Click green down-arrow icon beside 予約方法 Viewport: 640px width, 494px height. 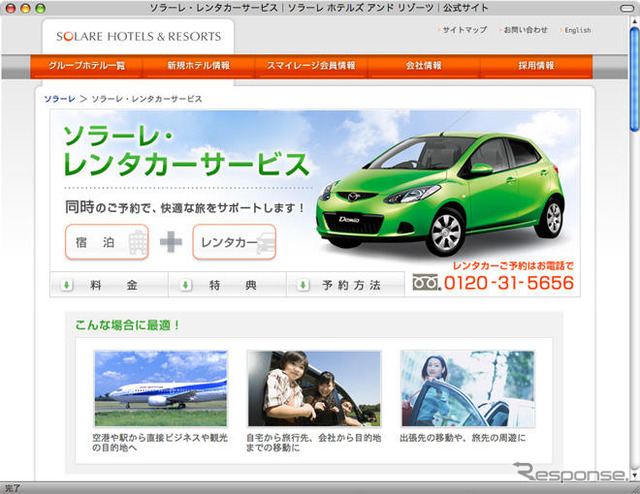303,285
